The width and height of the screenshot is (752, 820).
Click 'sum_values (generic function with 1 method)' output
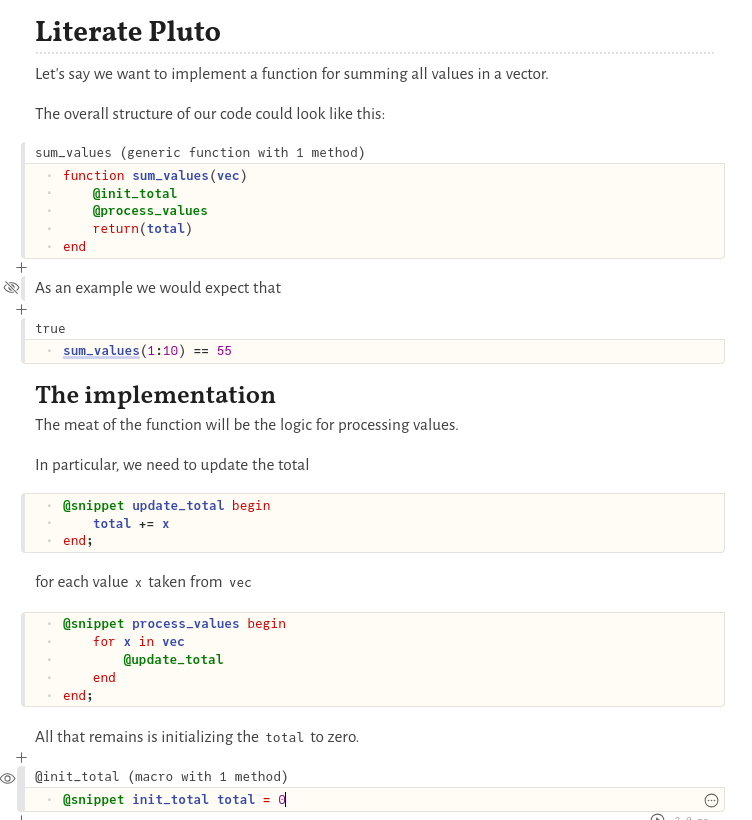200,153
